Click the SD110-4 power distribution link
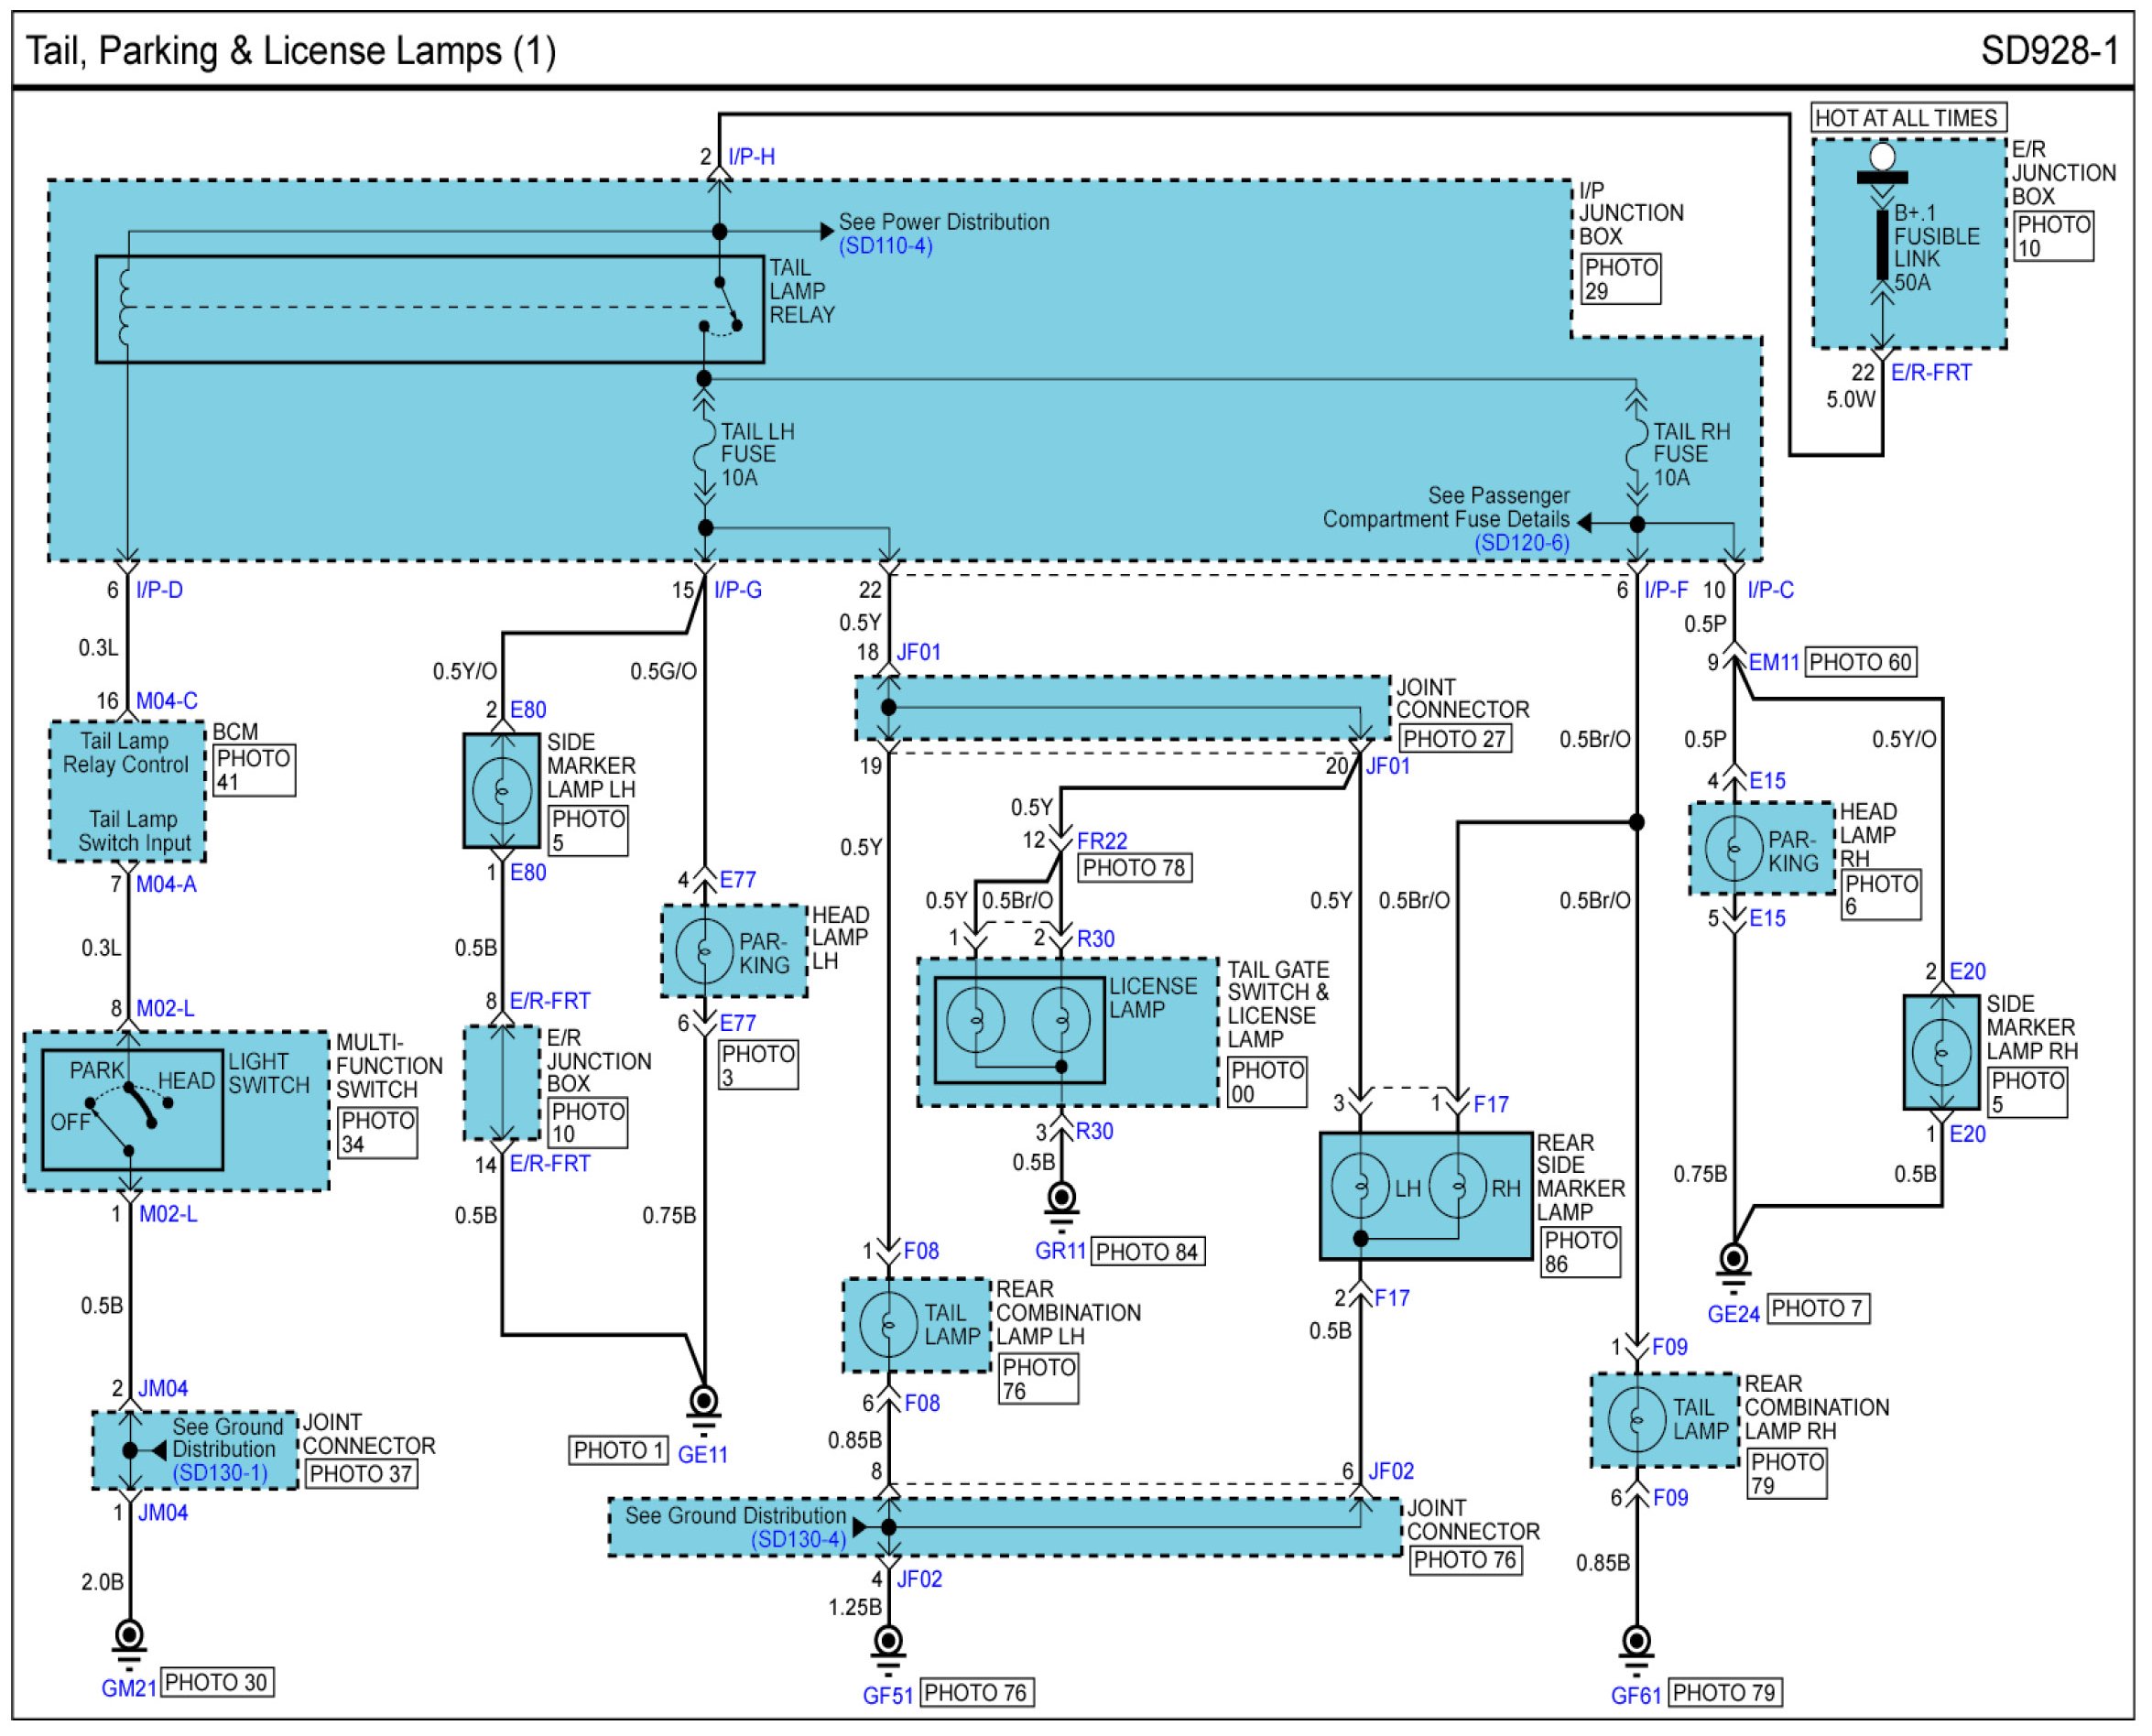This screenshot has height=1736, width=2152. click(x=885, y=246)
